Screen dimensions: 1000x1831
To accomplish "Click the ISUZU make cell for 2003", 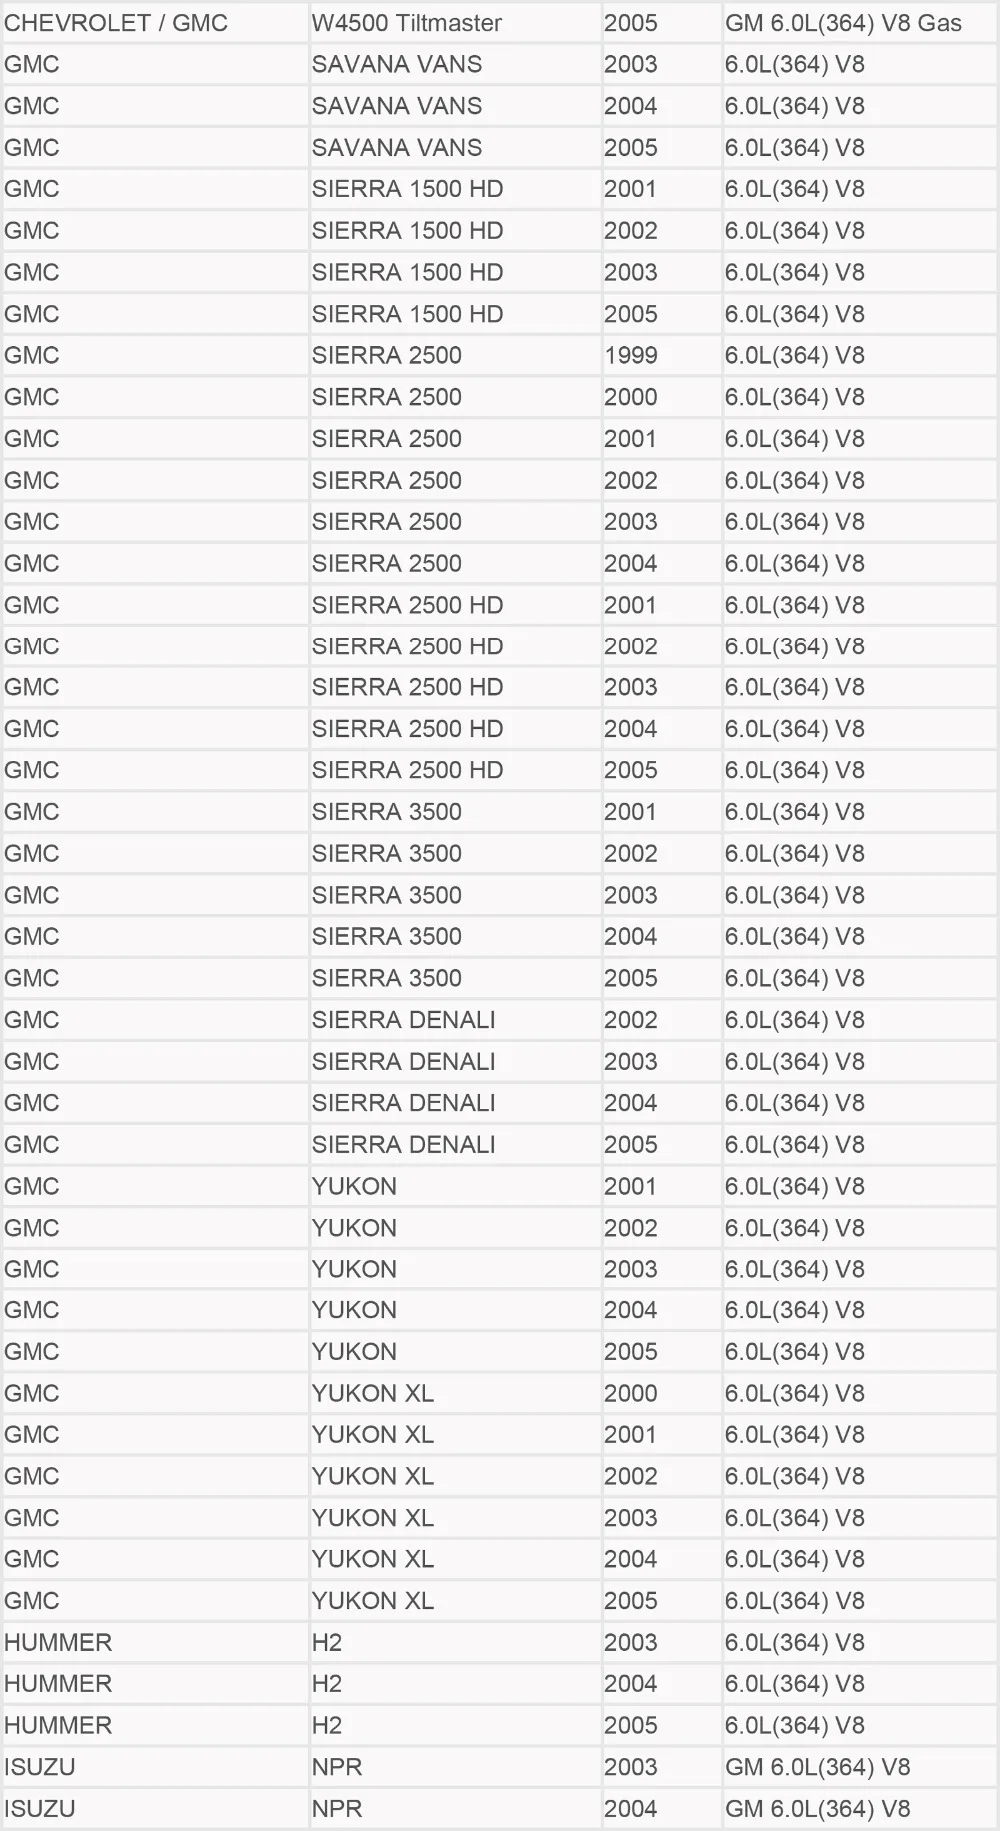I will click(x=154, y=1767).
